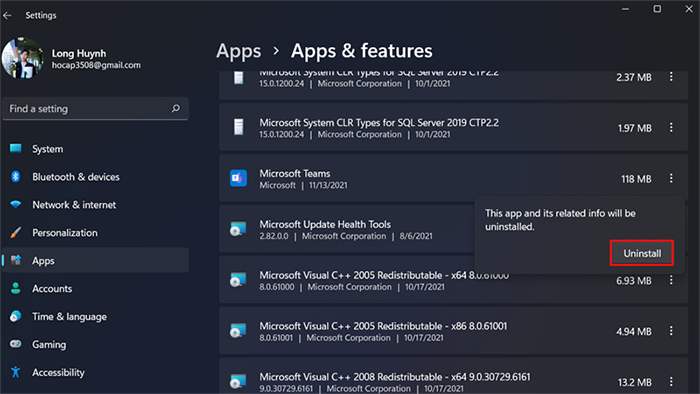This screenshot has width=700, height=394.
Task: Click the Microsoft Teams app icon
Action: pos(238,178)
